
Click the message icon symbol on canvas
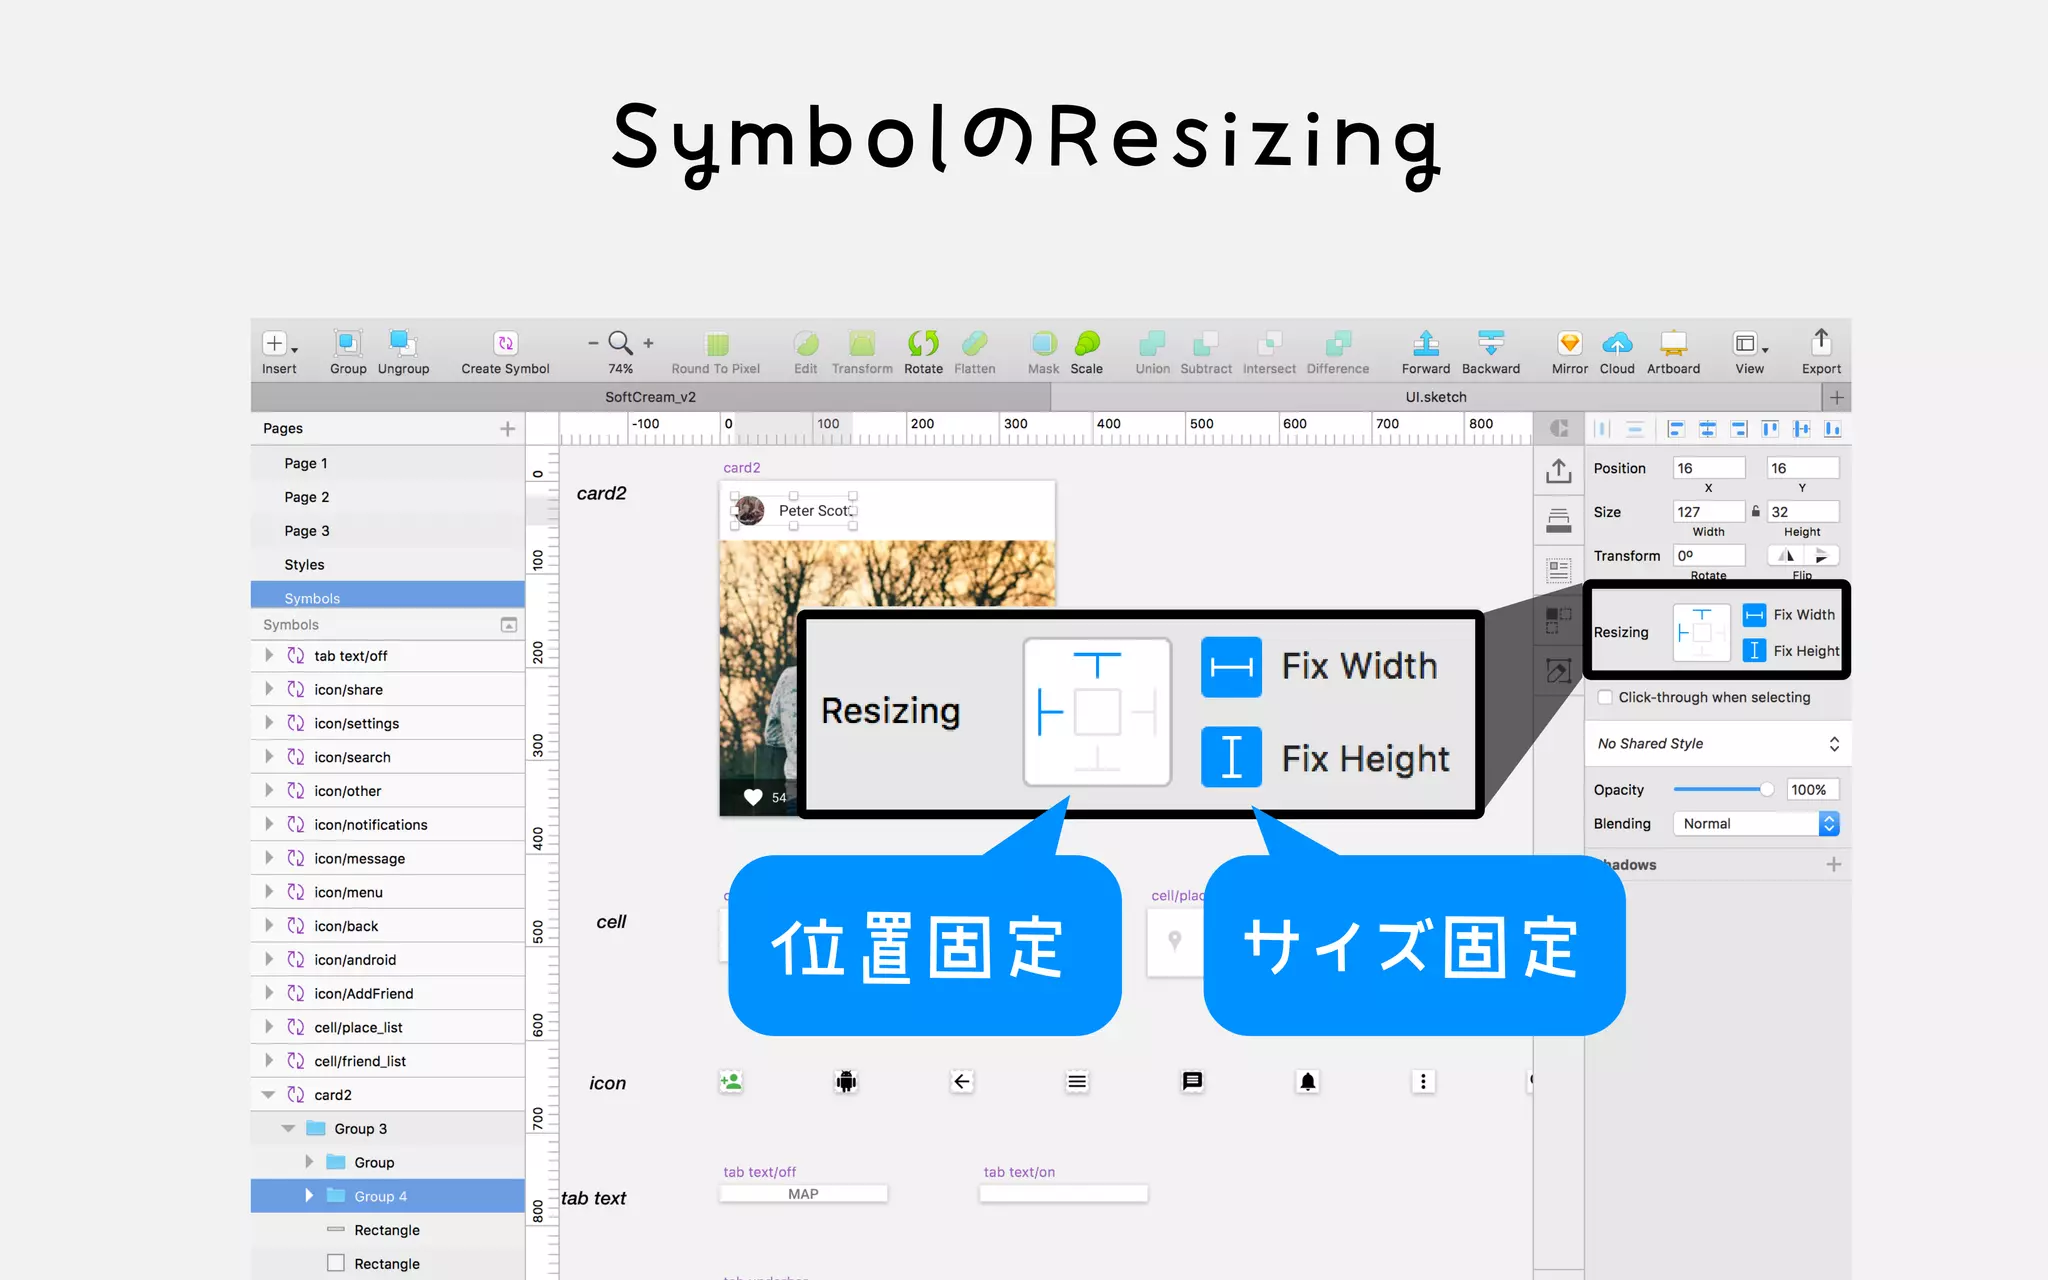pos(1192,1081)
